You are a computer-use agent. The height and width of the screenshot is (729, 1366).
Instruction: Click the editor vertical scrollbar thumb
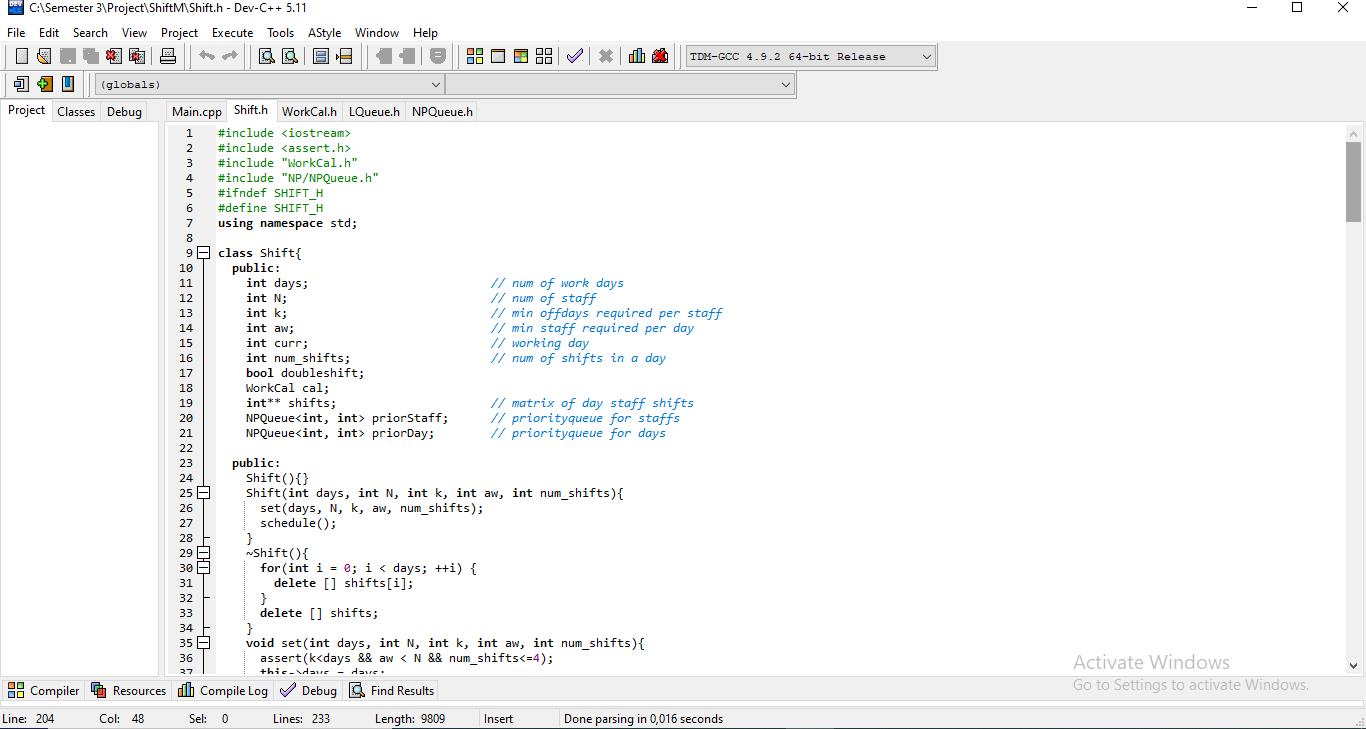pos(1353,181)
